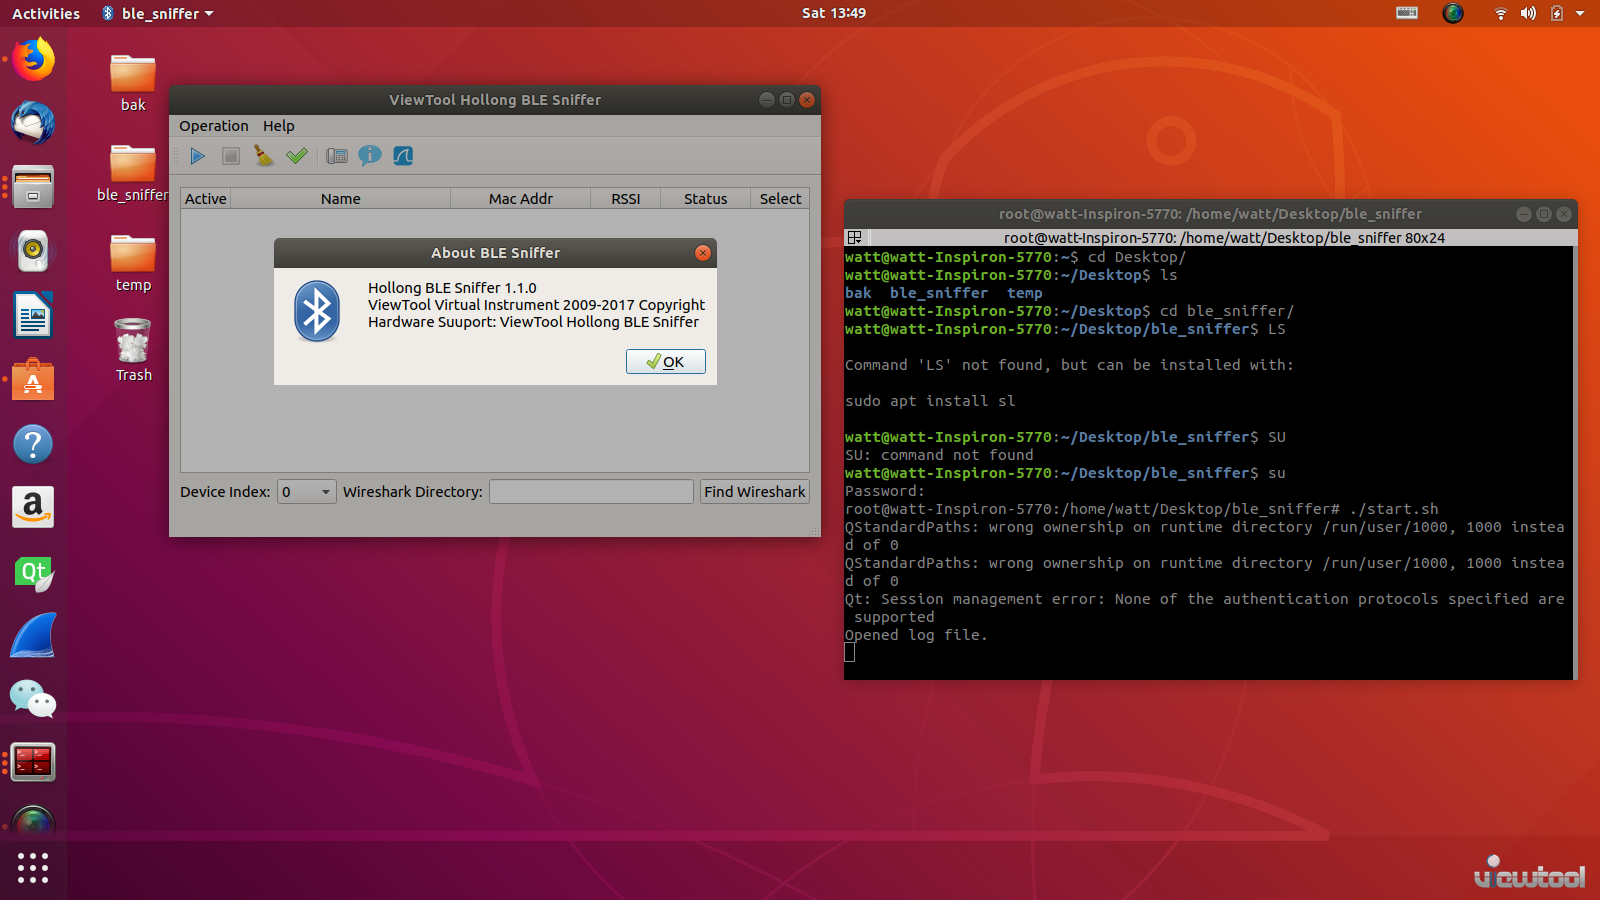
Task: Click the Select column header
Action: (x=780, y=199)
